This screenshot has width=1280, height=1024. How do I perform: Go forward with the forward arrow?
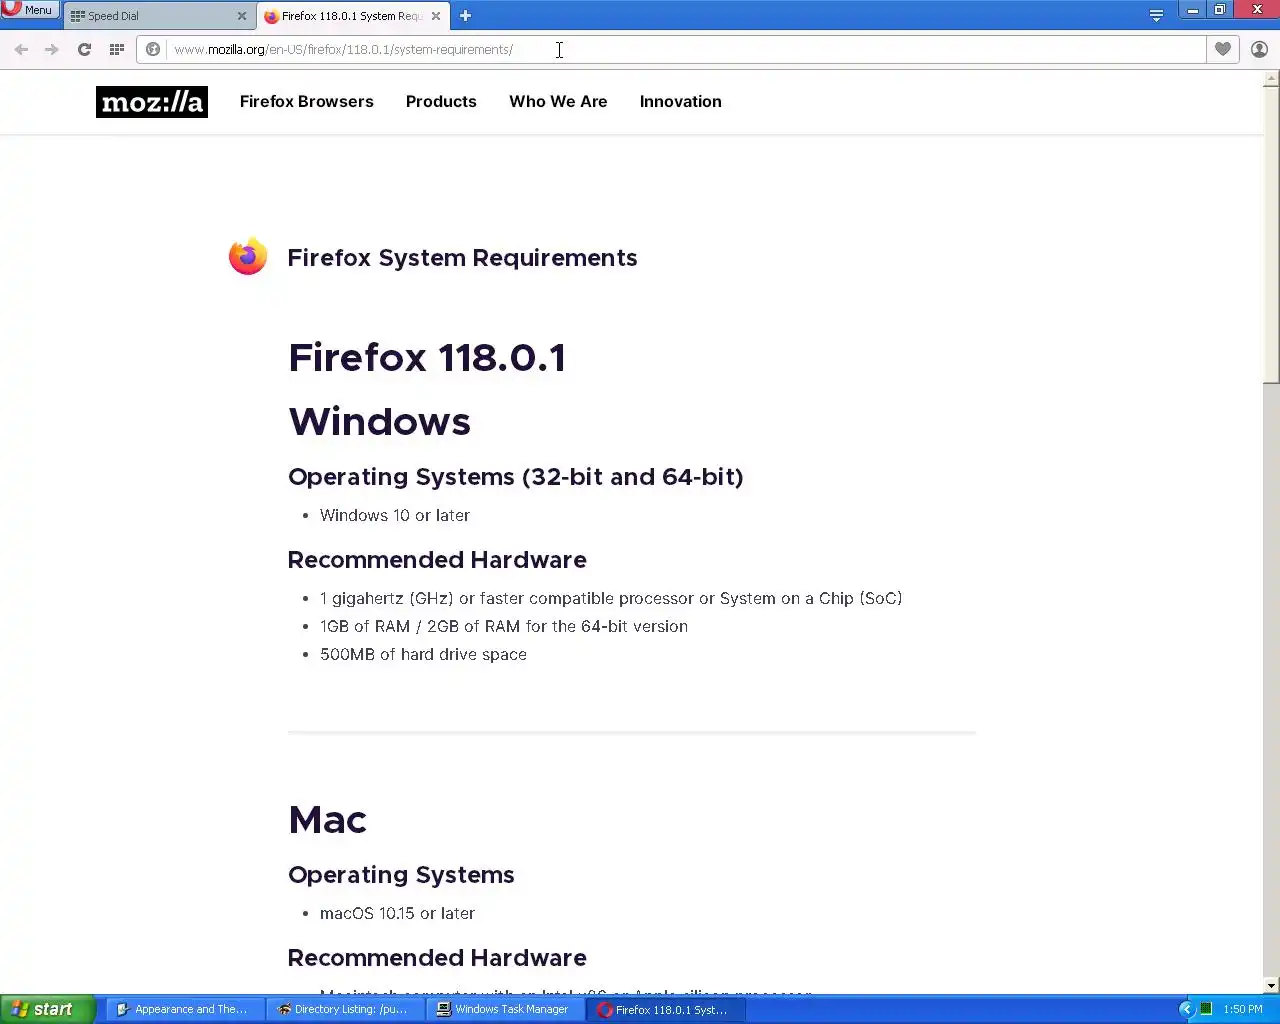pos(52,49)
